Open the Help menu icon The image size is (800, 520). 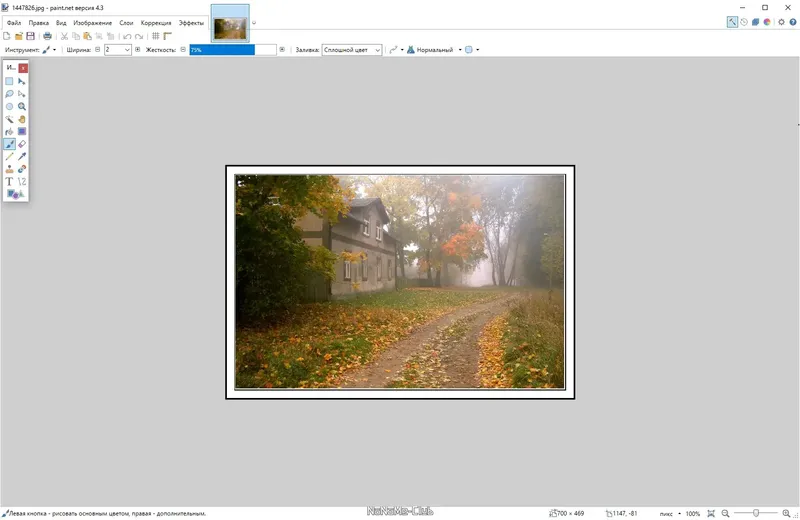click(793, 22)
